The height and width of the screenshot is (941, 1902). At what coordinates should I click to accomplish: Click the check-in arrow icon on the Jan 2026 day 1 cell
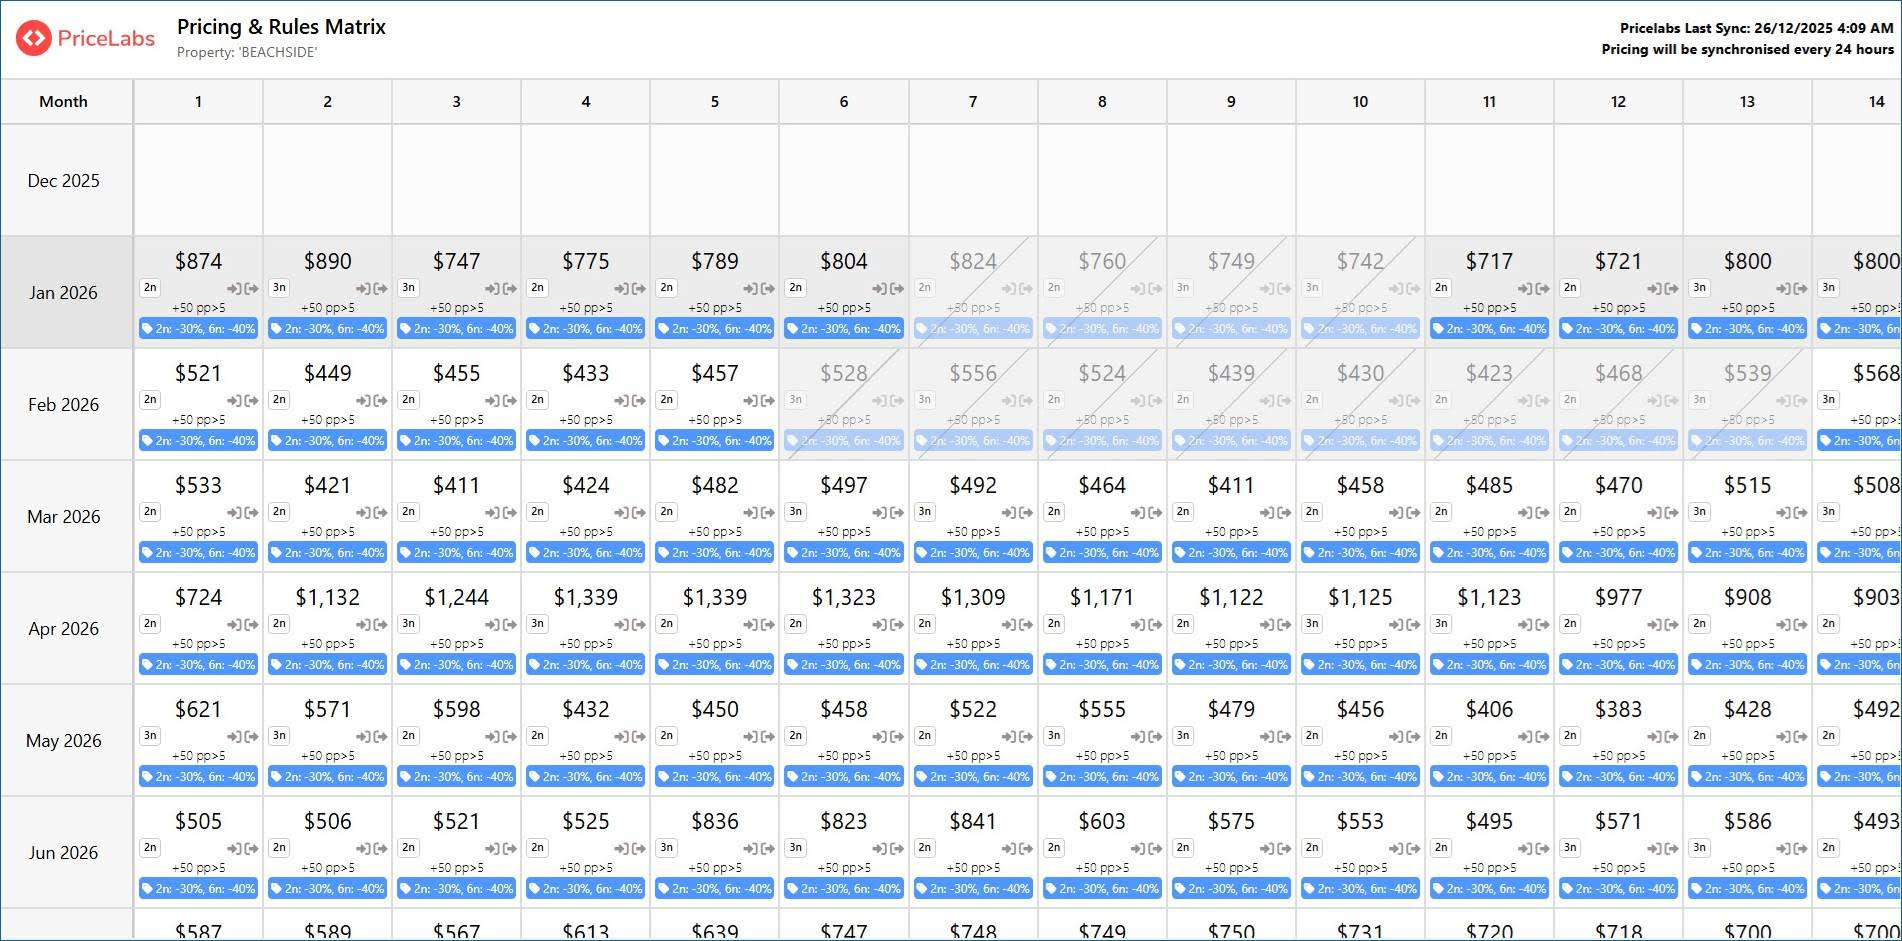[x=234, y=289]
